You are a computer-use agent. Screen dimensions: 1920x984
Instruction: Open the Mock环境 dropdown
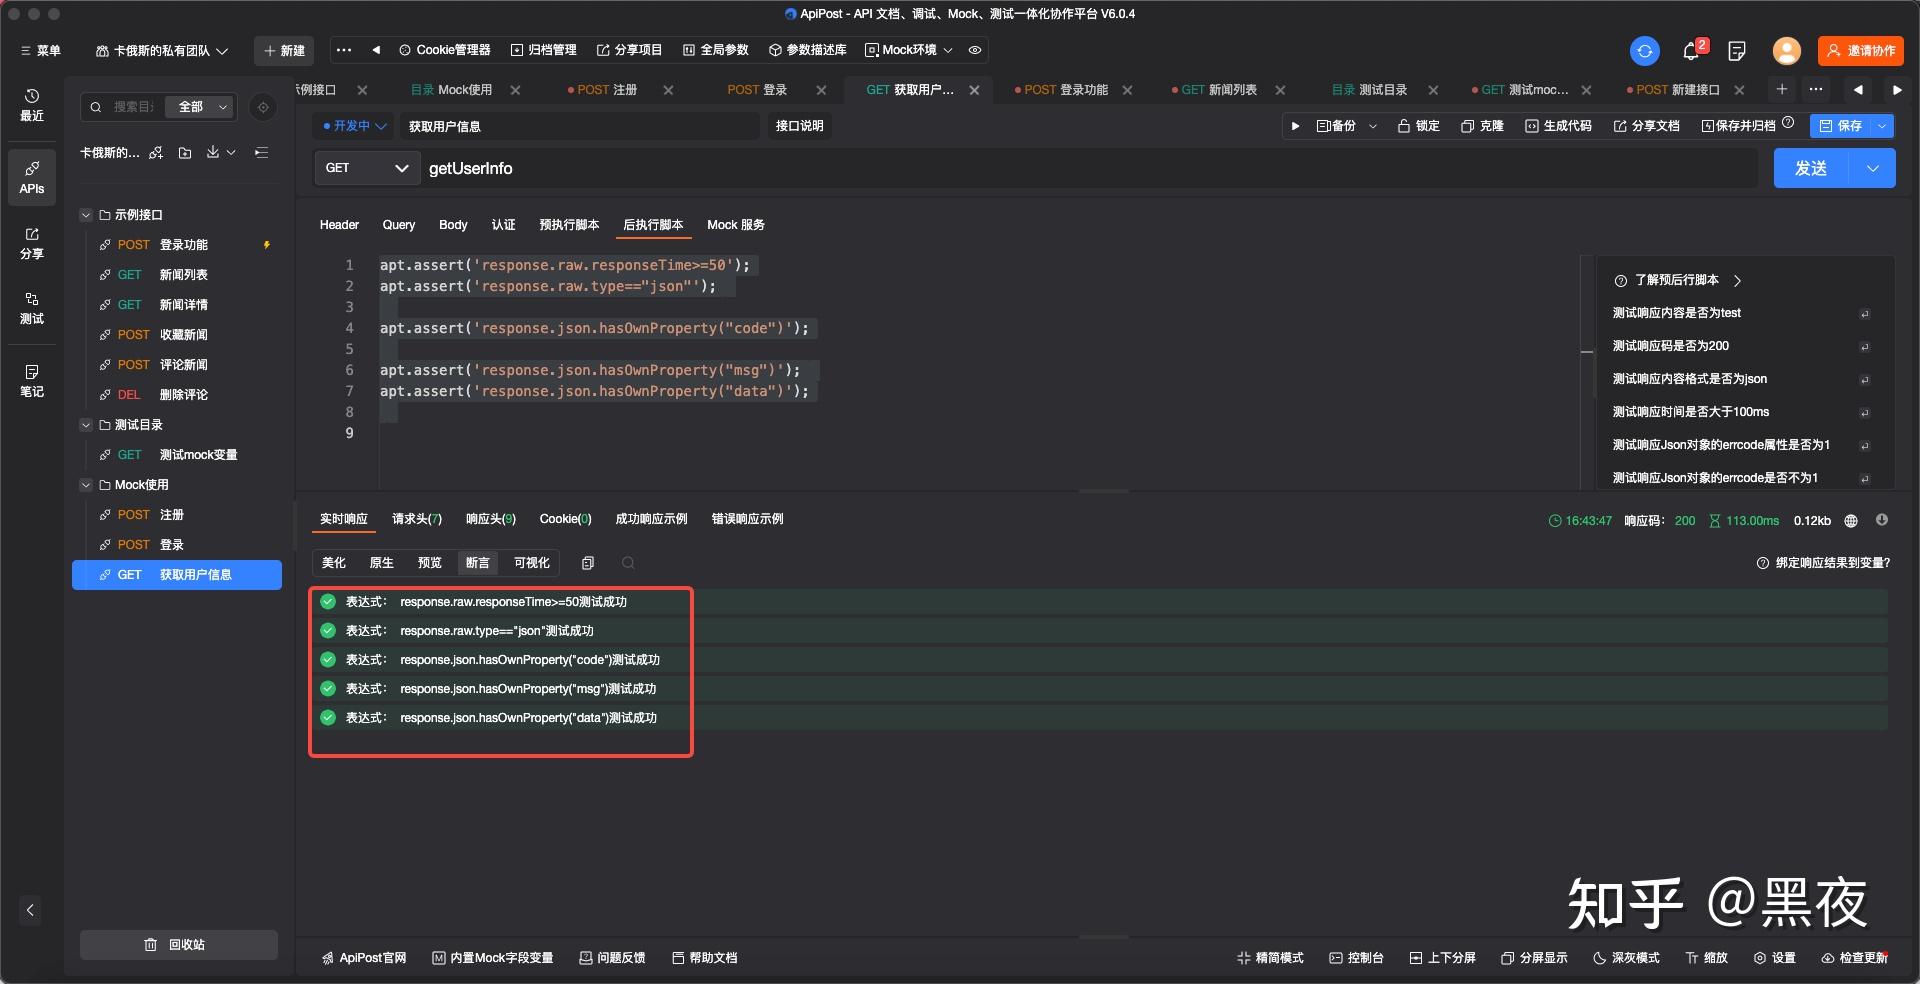(x=909, y=50)
